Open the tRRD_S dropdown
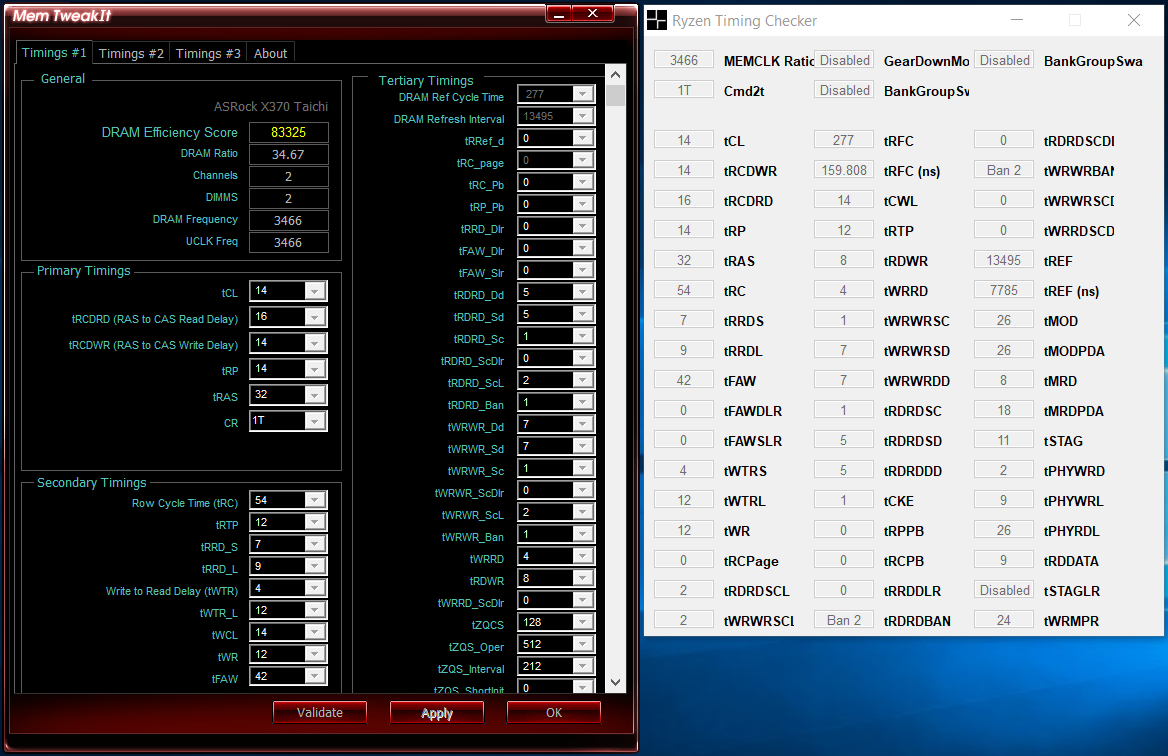This screenshot has height=756, width=1168. pyautogui.click(x=314, y=544)
